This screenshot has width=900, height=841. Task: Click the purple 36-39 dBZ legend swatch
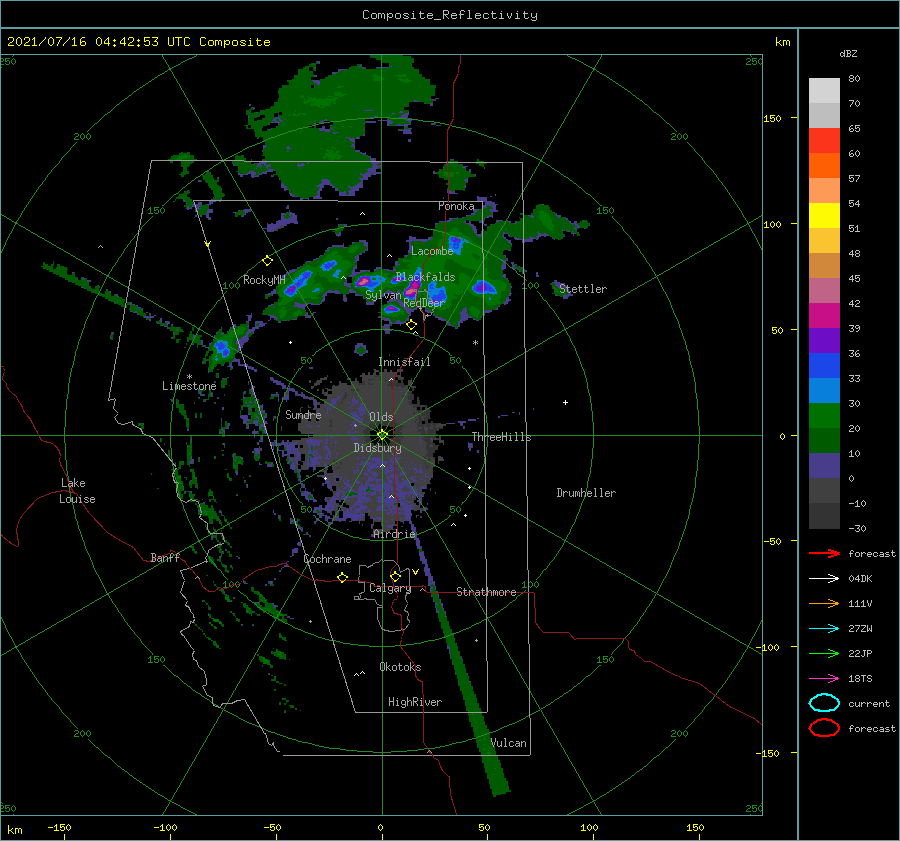(824, 341)
